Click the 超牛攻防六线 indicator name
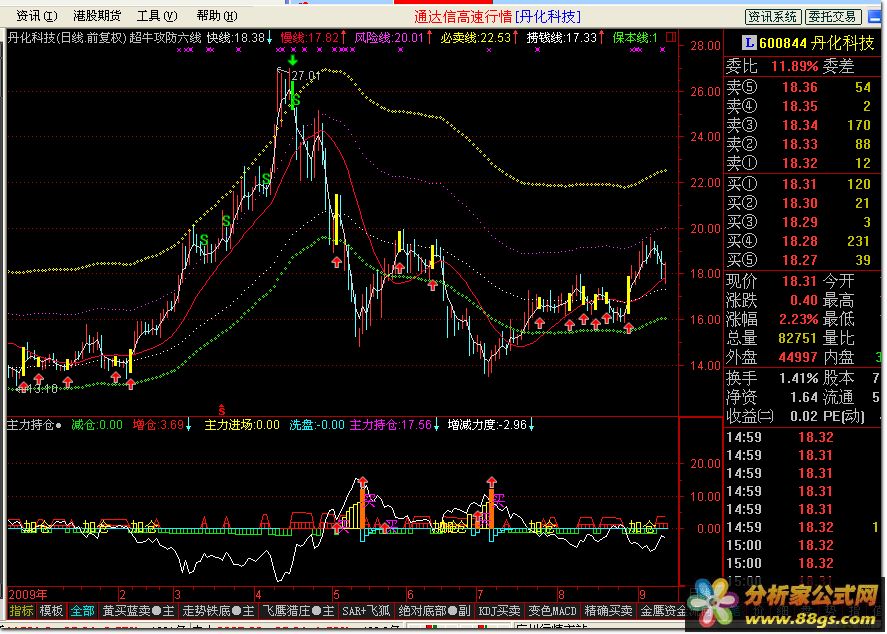Viewport: 887px width, 634px height. tap(165, 38)
